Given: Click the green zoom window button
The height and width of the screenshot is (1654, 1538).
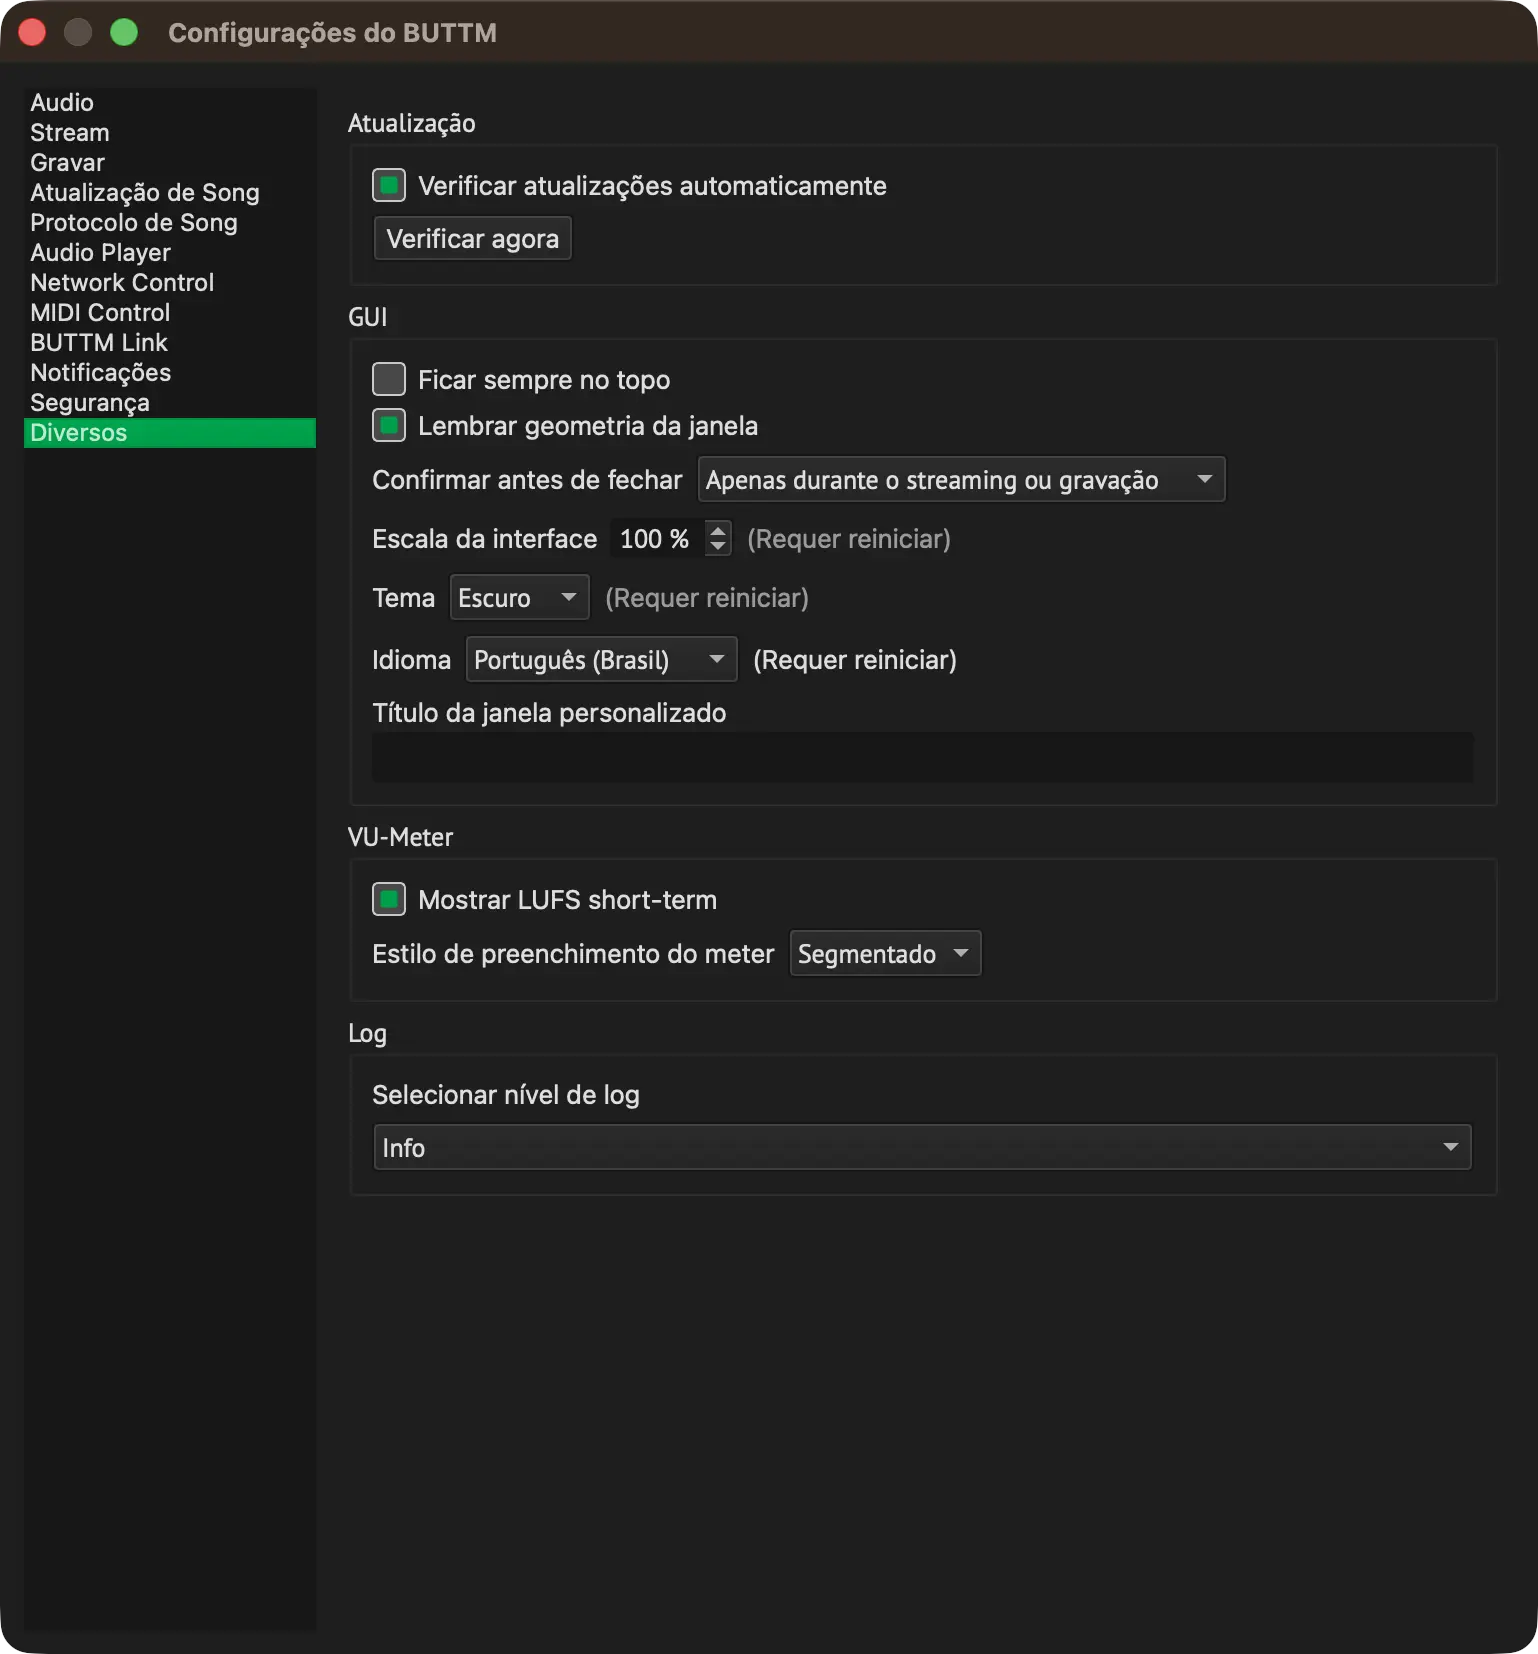Looking at the screenshot, I should pos(124,33).
